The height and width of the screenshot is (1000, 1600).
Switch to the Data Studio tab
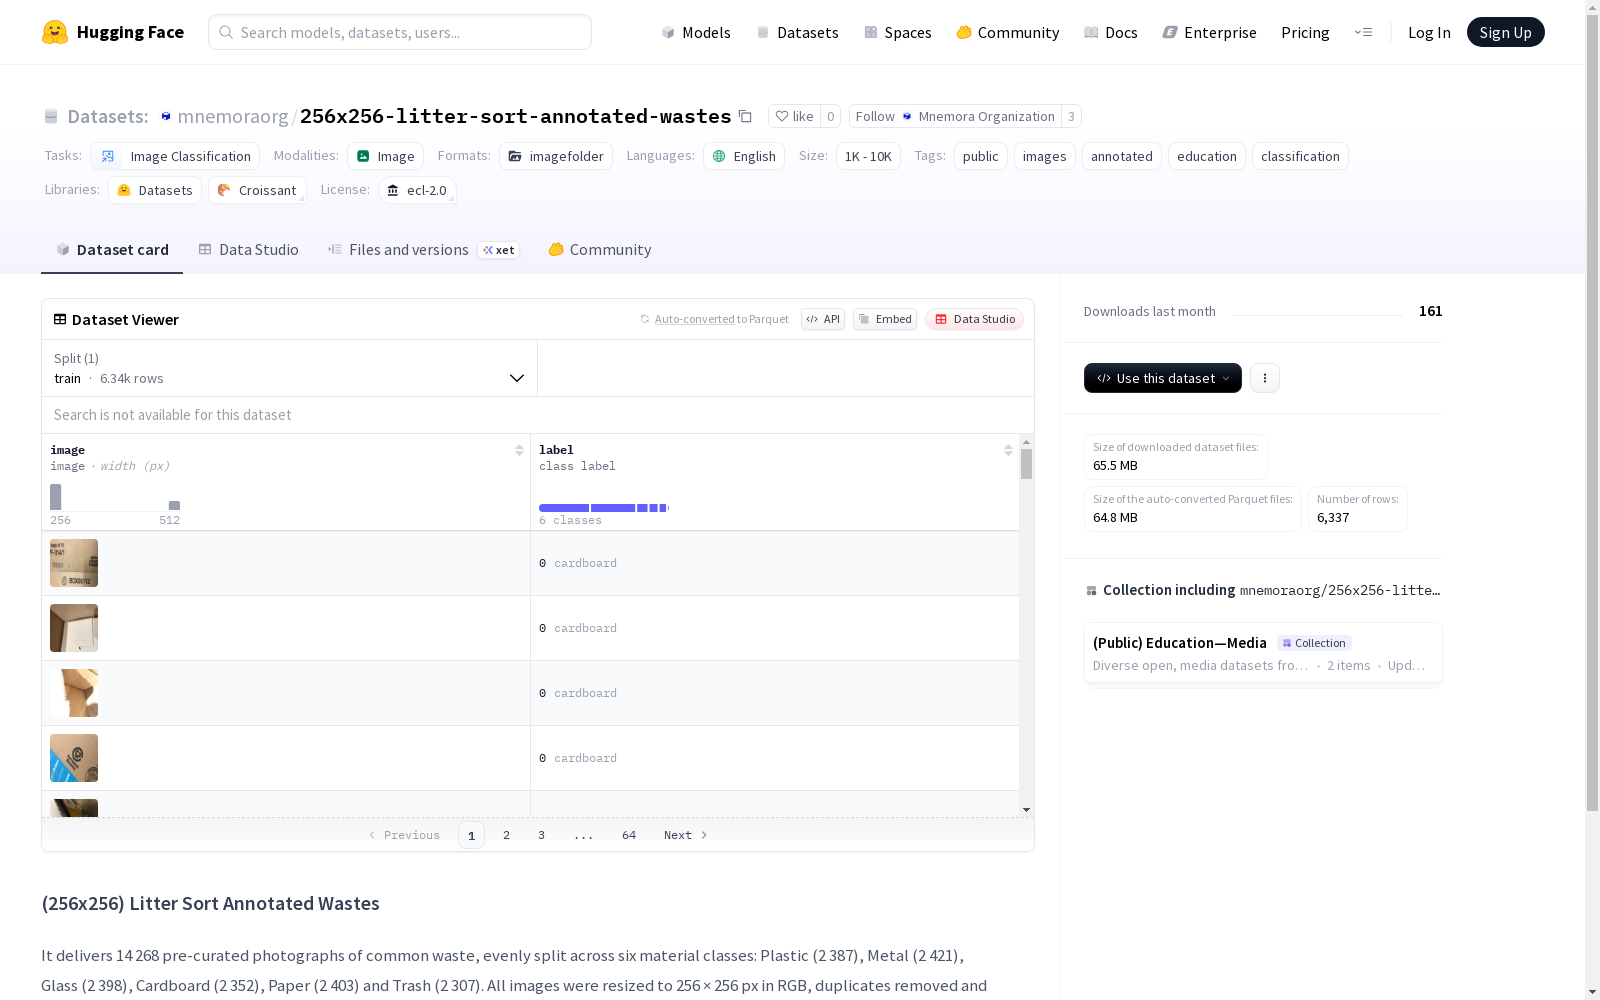coord(249,250)
